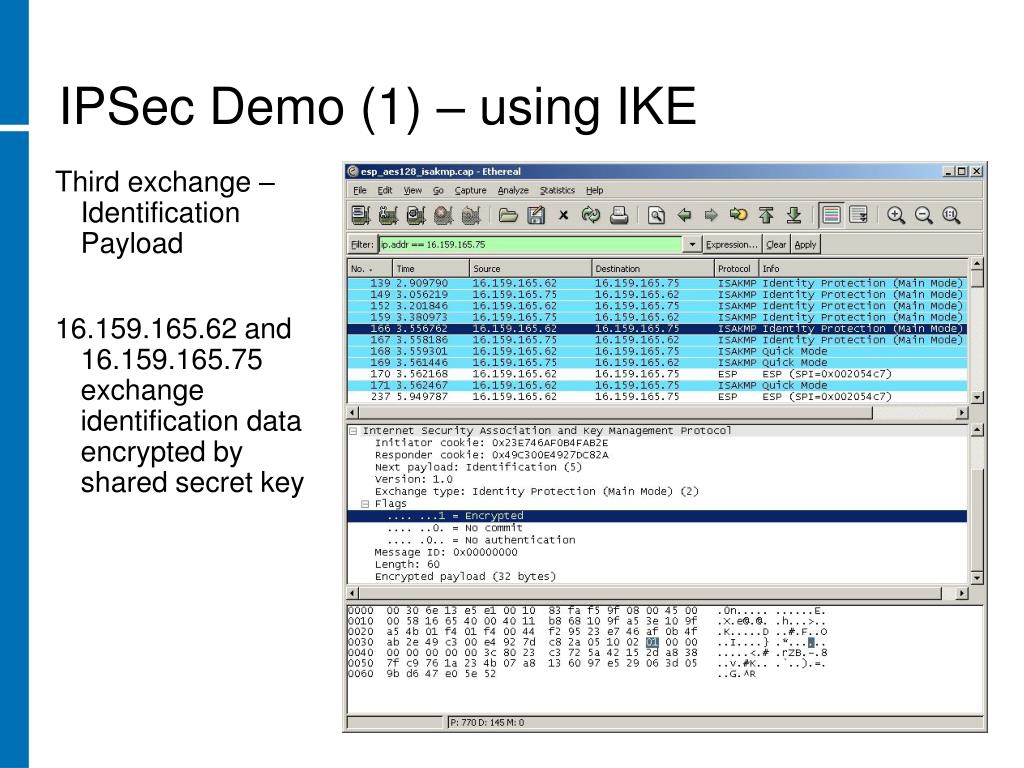Open the Statistics menu

pyautogui.click(x=557, y=190)
